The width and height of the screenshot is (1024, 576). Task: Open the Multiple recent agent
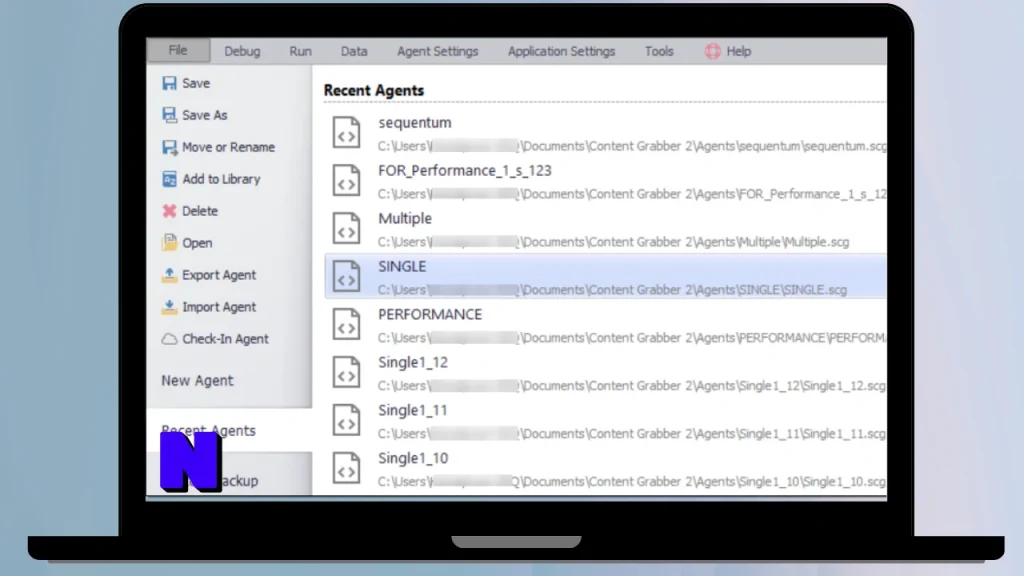pos(605,229)
